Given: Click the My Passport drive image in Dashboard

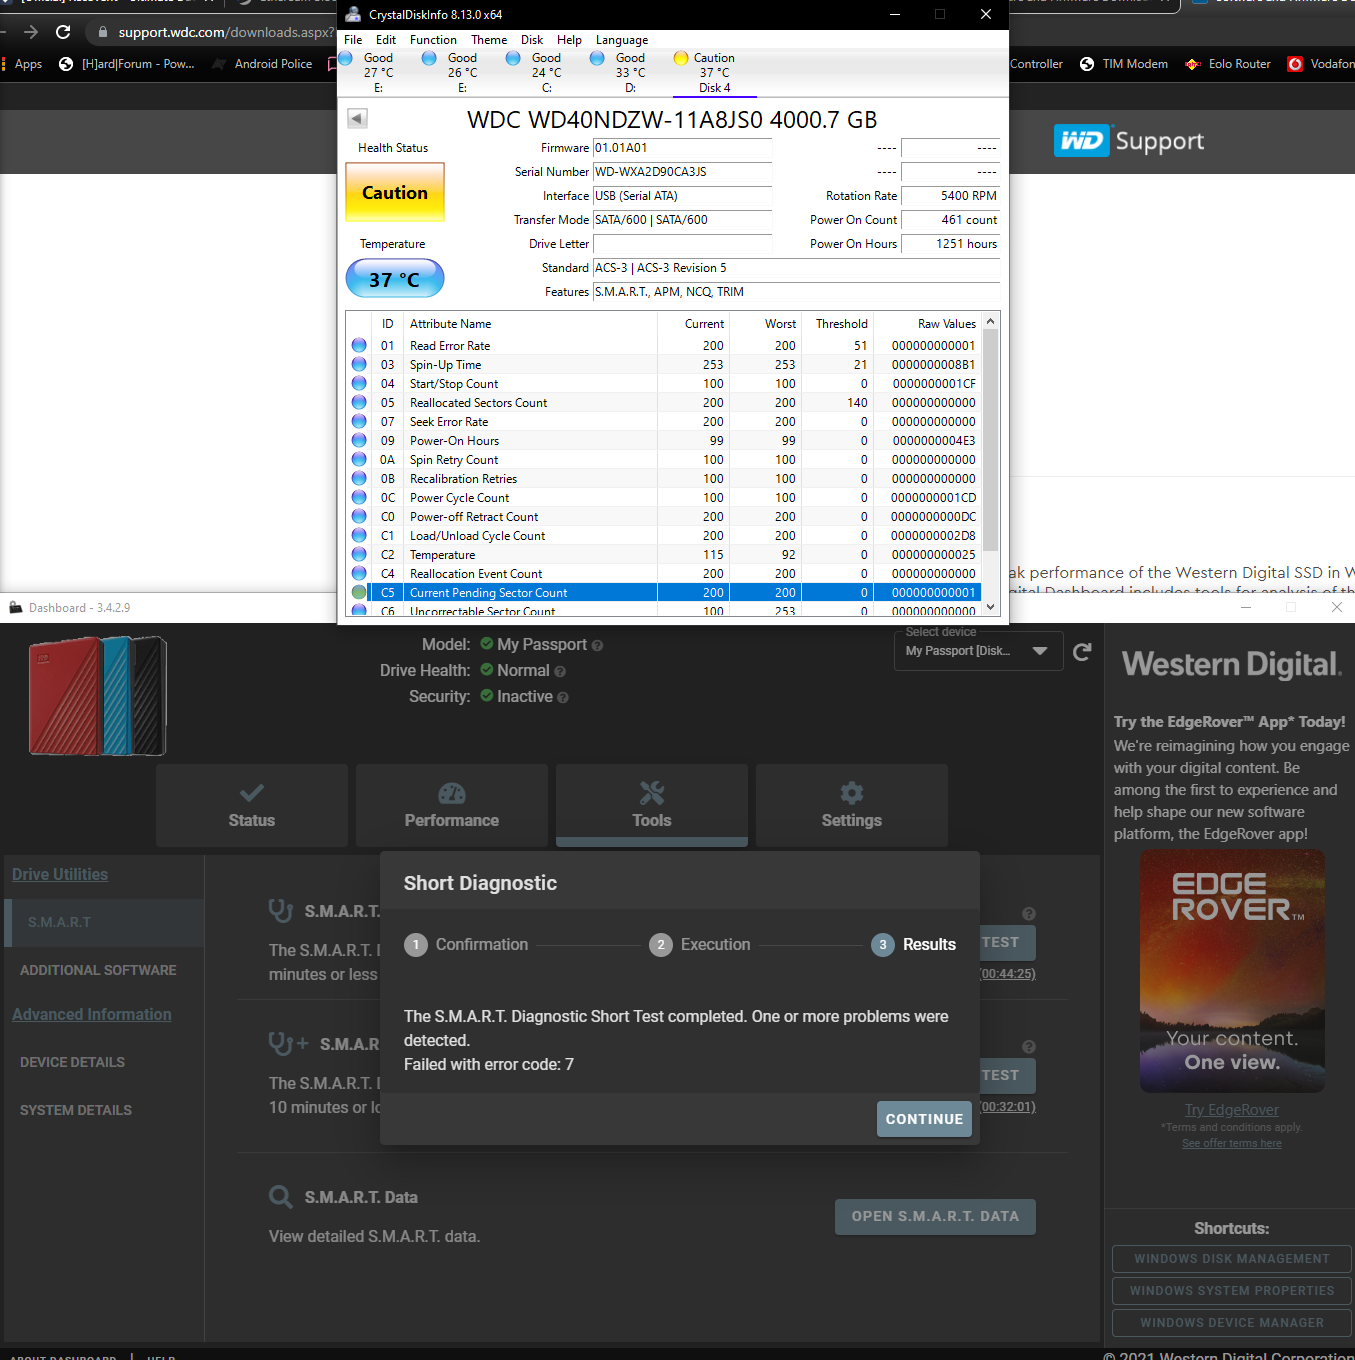Looking at the screenshot, I should [x=98, y=696].
